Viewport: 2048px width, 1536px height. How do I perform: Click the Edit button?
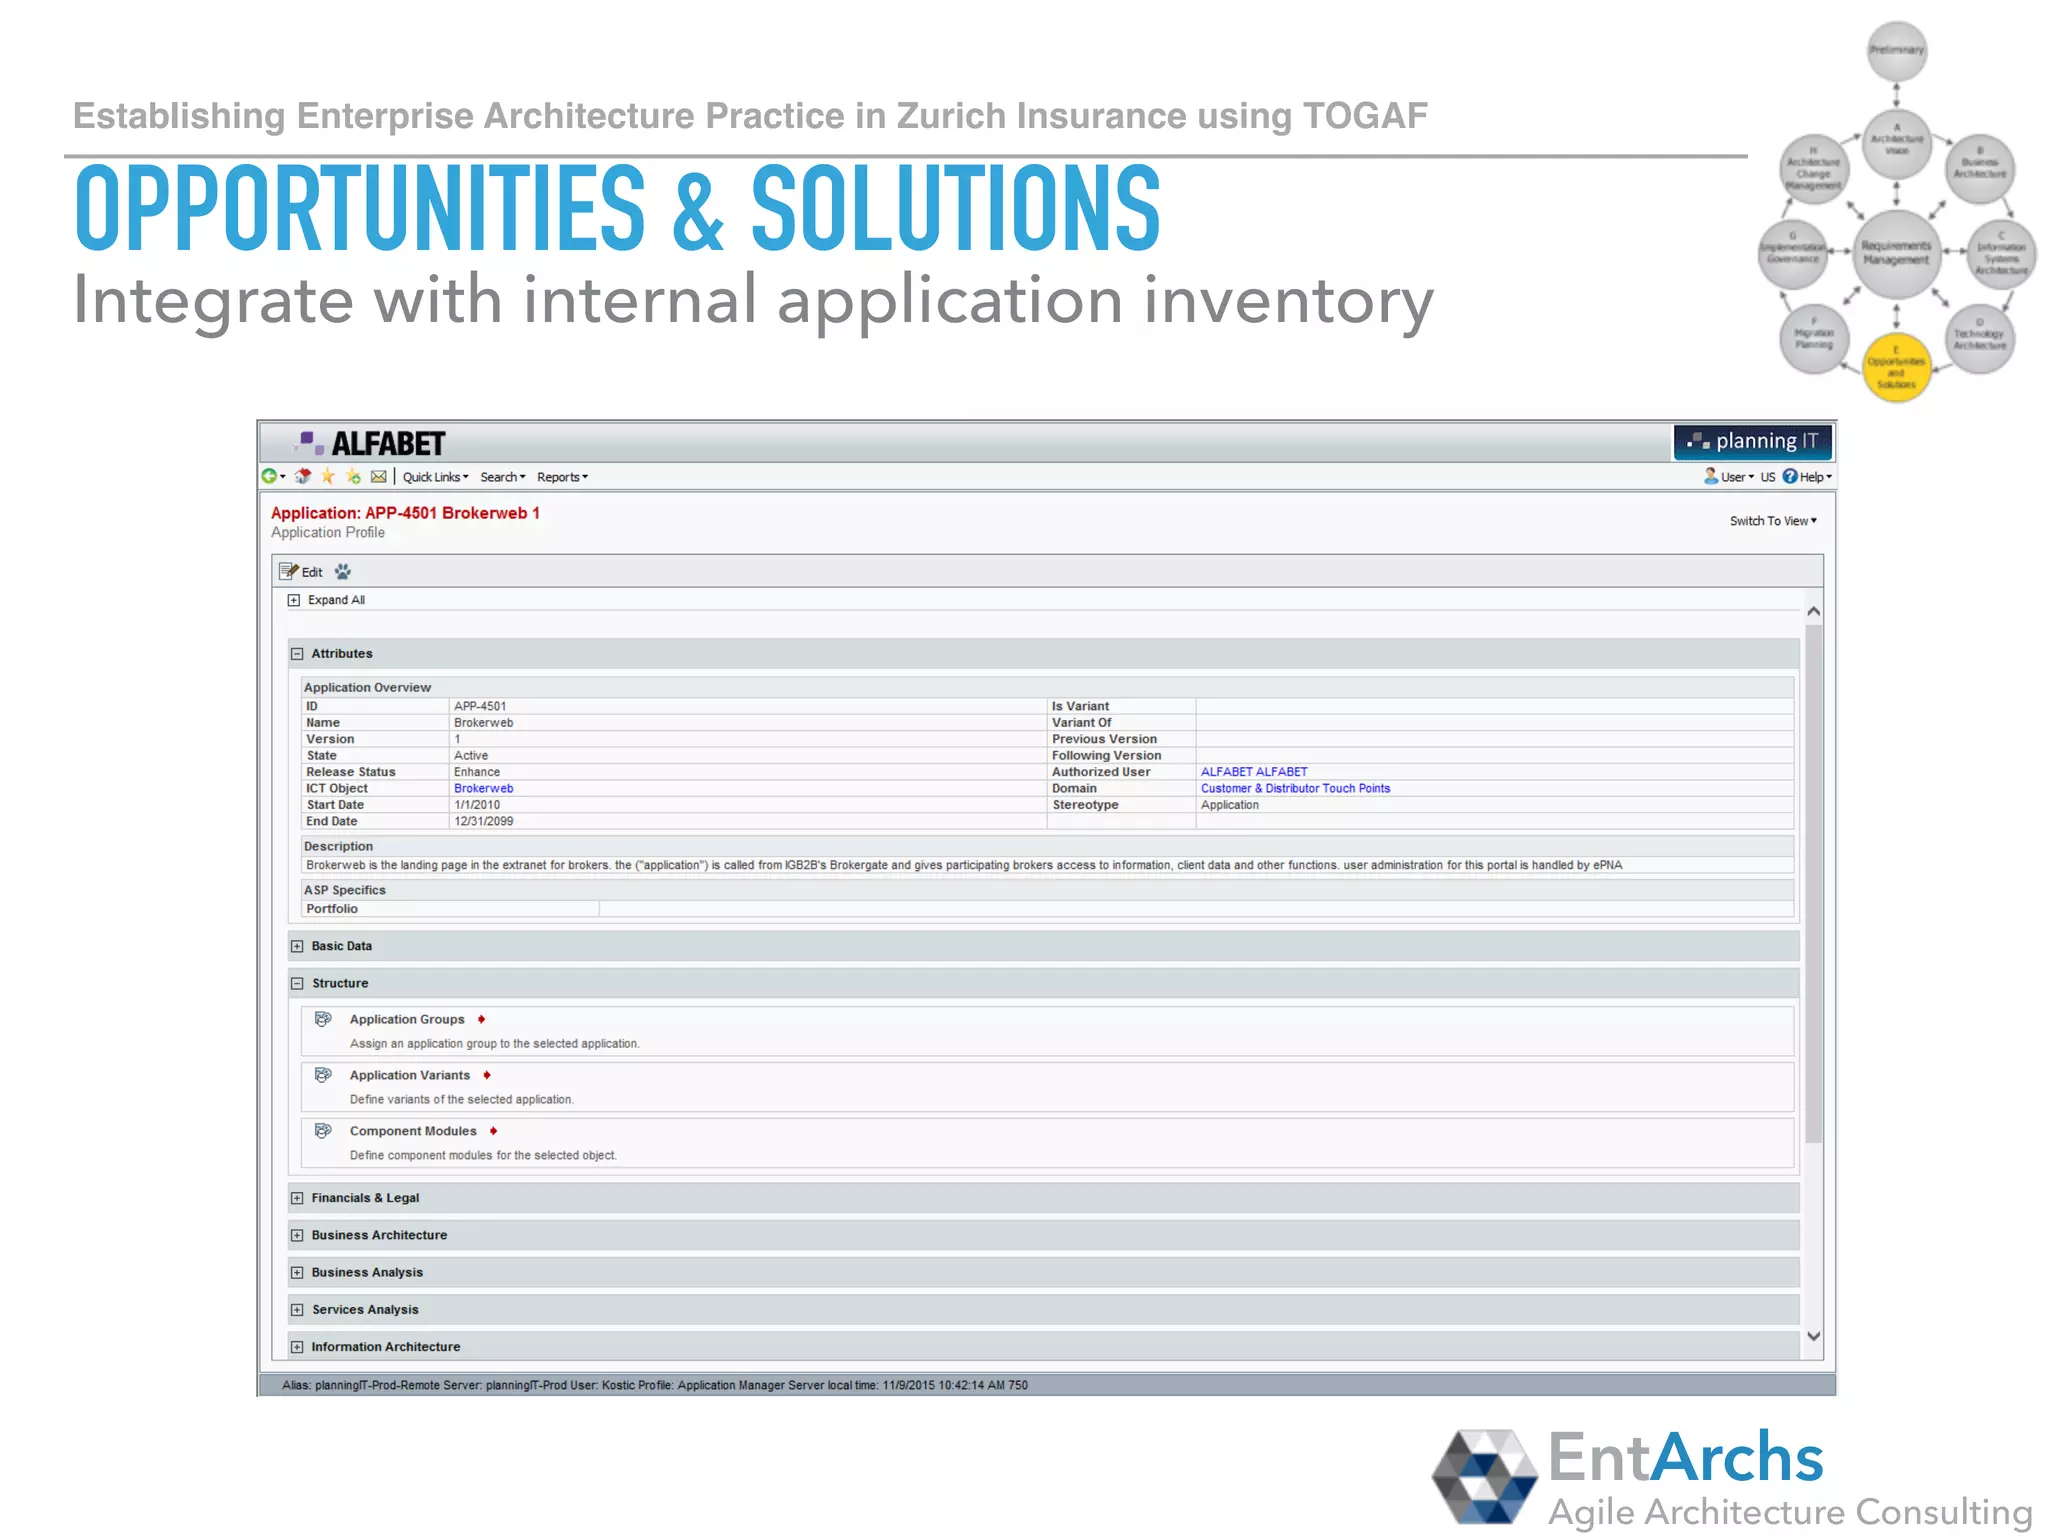click(301, 572)
